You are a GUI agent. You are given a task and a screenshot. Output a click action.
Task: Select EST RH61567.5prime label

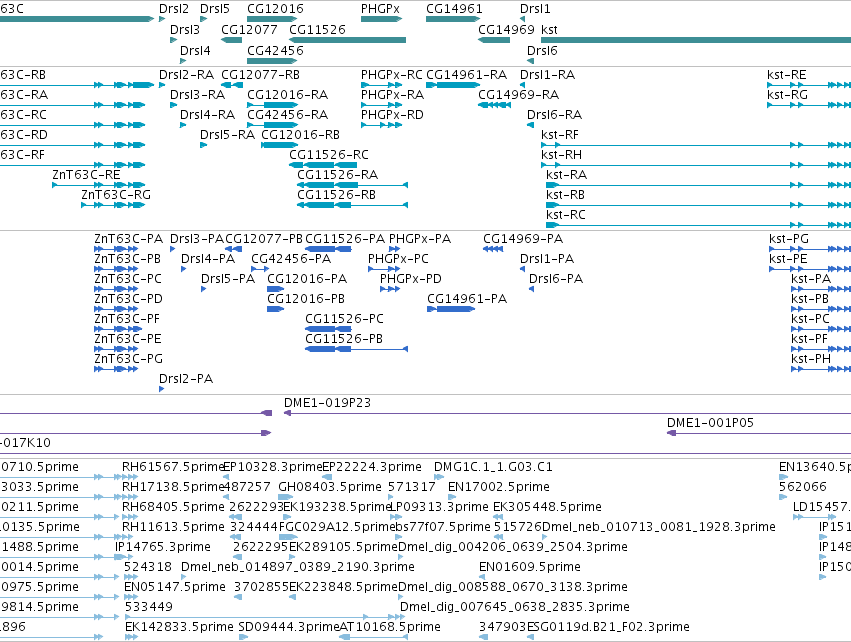coord(173,467)
